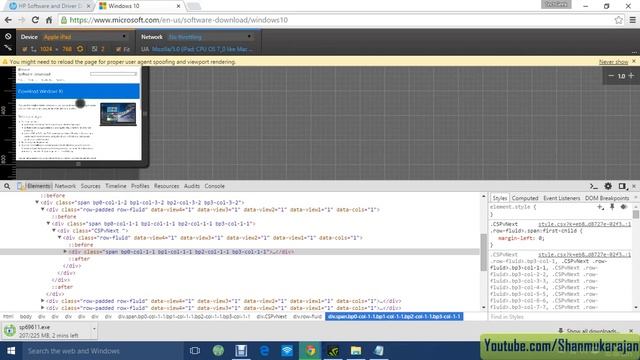Click the swap dimensions icon by 1024
The image size is (640, 360).
(33, 49)
